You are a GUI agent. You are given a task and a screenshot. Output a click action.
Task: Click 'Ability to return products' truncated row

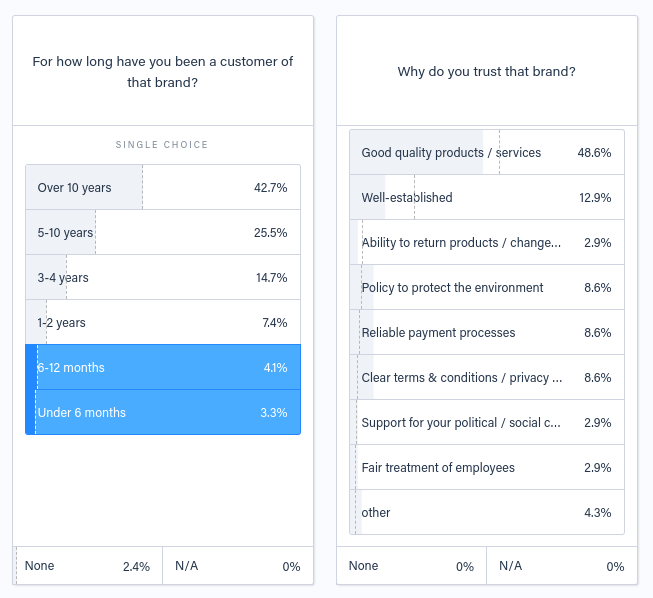point(487,242)
